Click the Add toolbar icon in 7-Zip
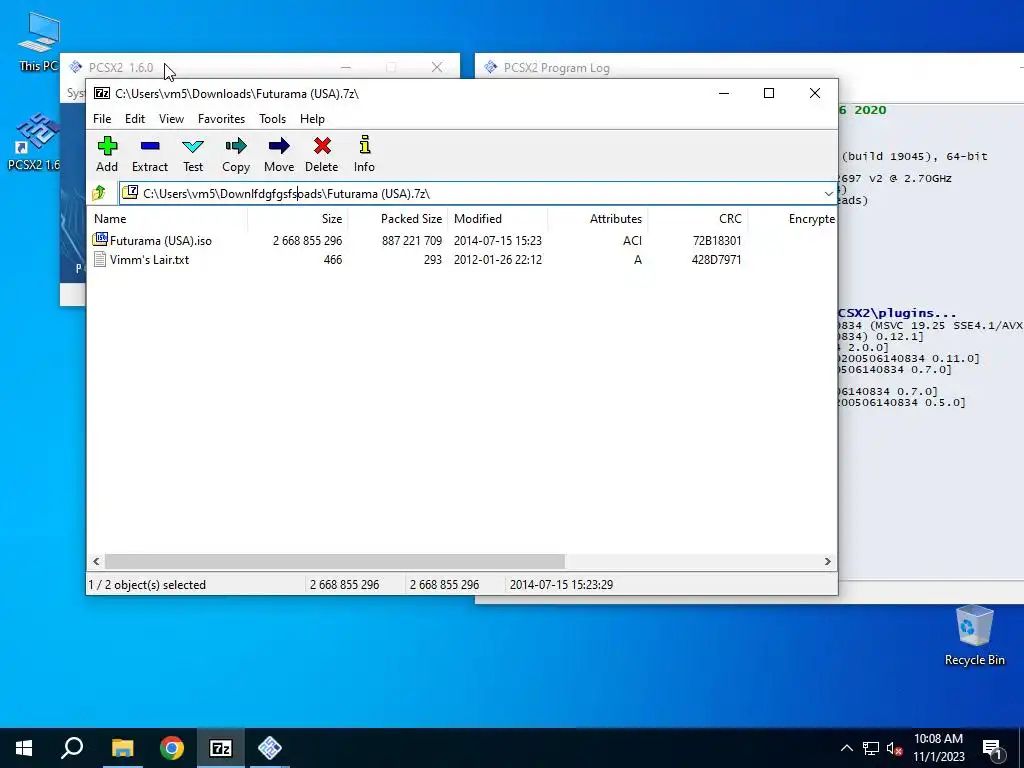 click(x=107, y=146)
